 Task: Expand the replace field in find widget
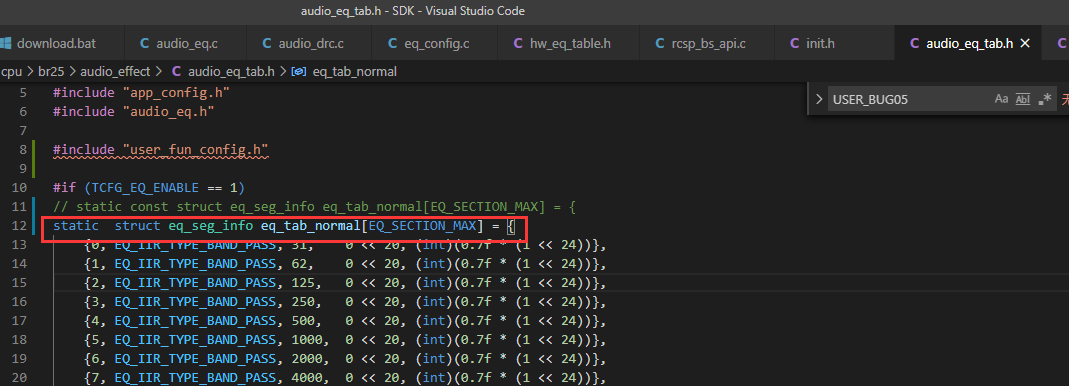click(x=819, y=100)
